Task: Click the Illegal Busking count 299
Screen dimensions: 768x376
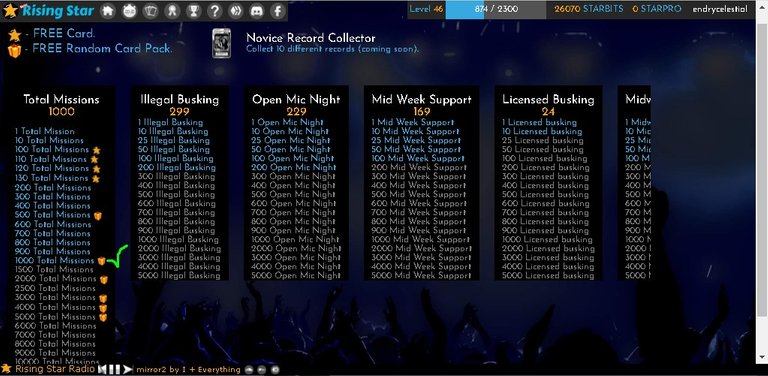Action: click(179, 112)
